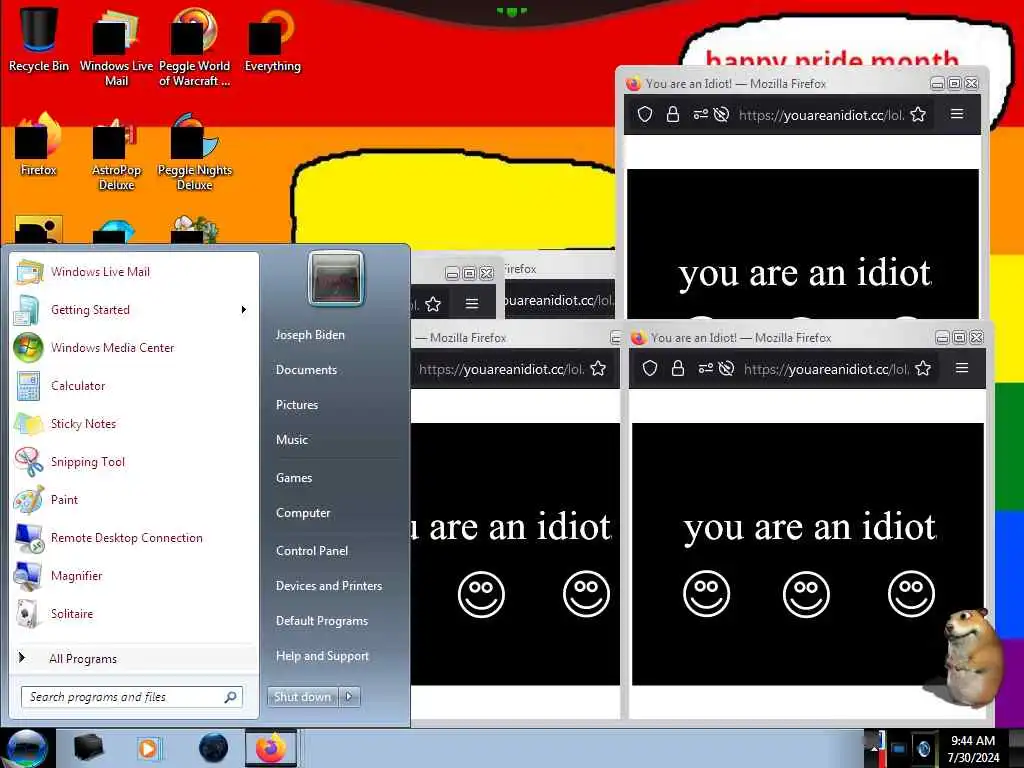The width and height of the screenshot is (1024, 768).
Task: Click blocked-autoplay icon in top Firefox window
Action: click(x=722, y=115)
